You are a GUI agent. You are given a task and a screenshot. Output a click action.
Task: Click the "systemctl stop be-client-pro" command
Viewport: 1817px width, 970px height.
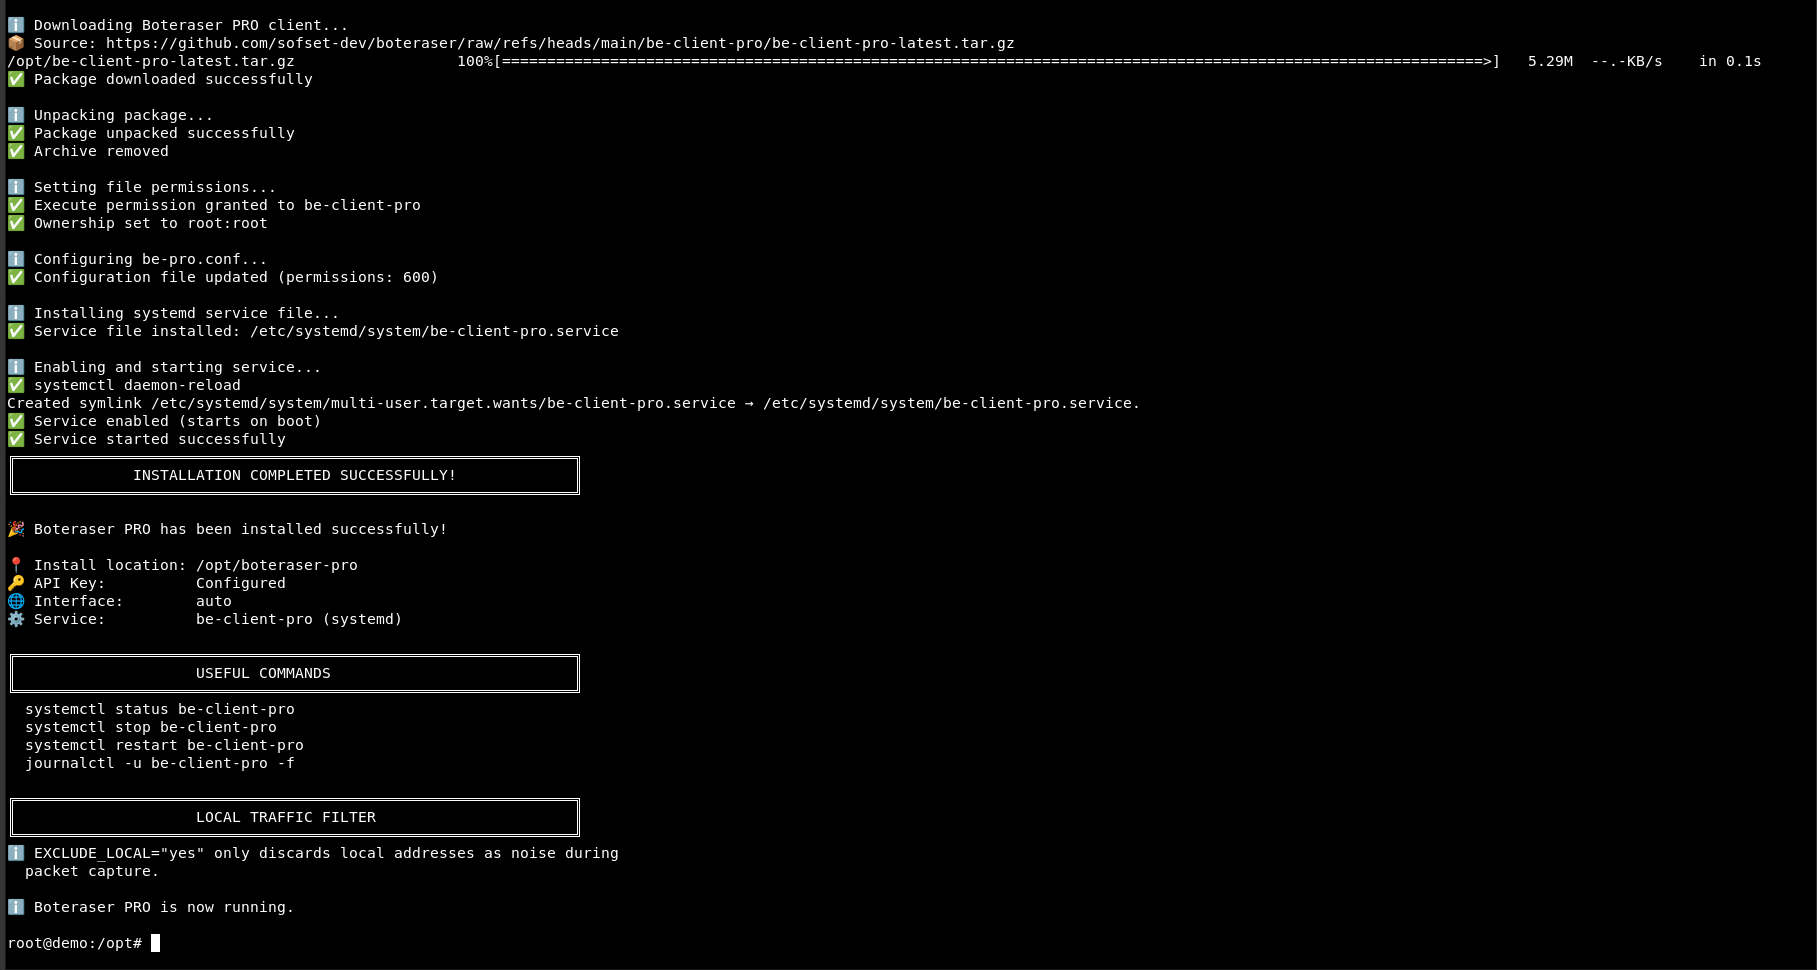[151, 727]
